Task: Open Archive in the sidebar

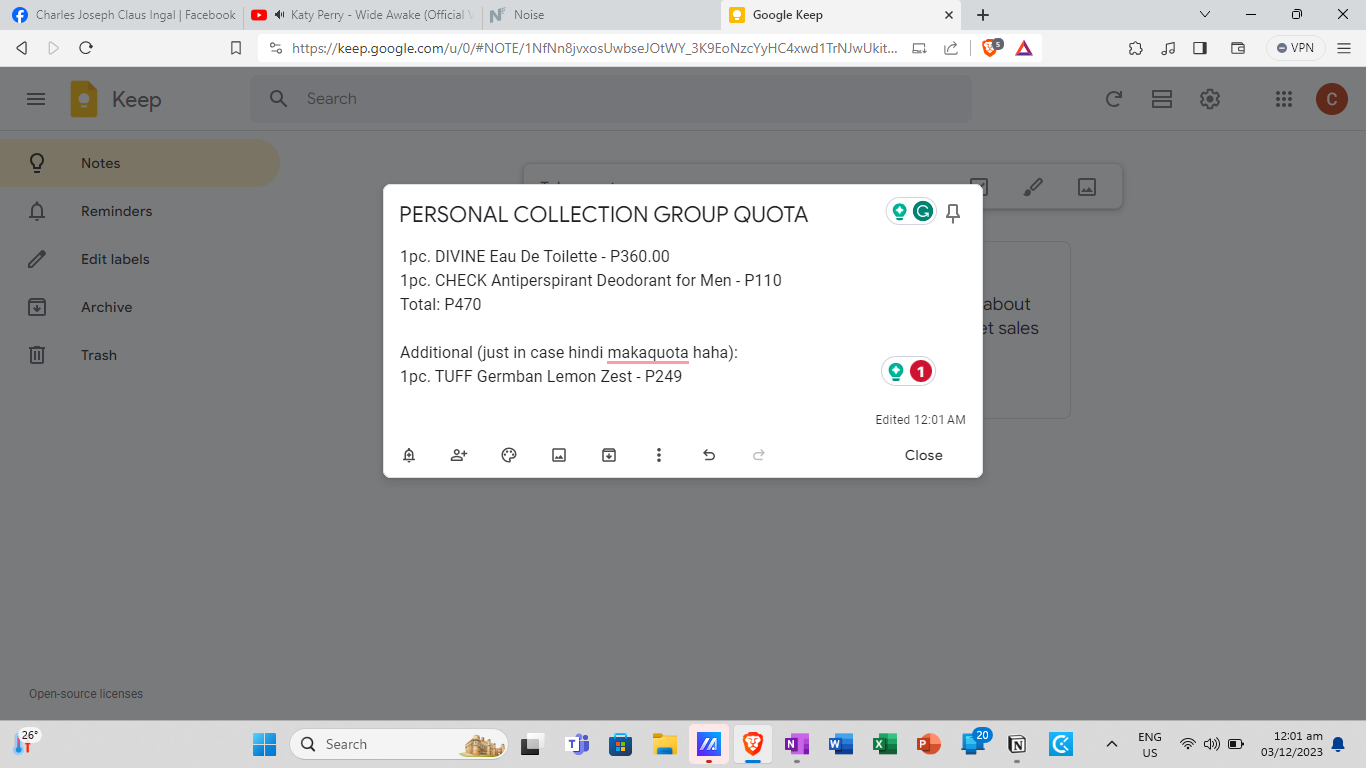Action: (139, 307)
